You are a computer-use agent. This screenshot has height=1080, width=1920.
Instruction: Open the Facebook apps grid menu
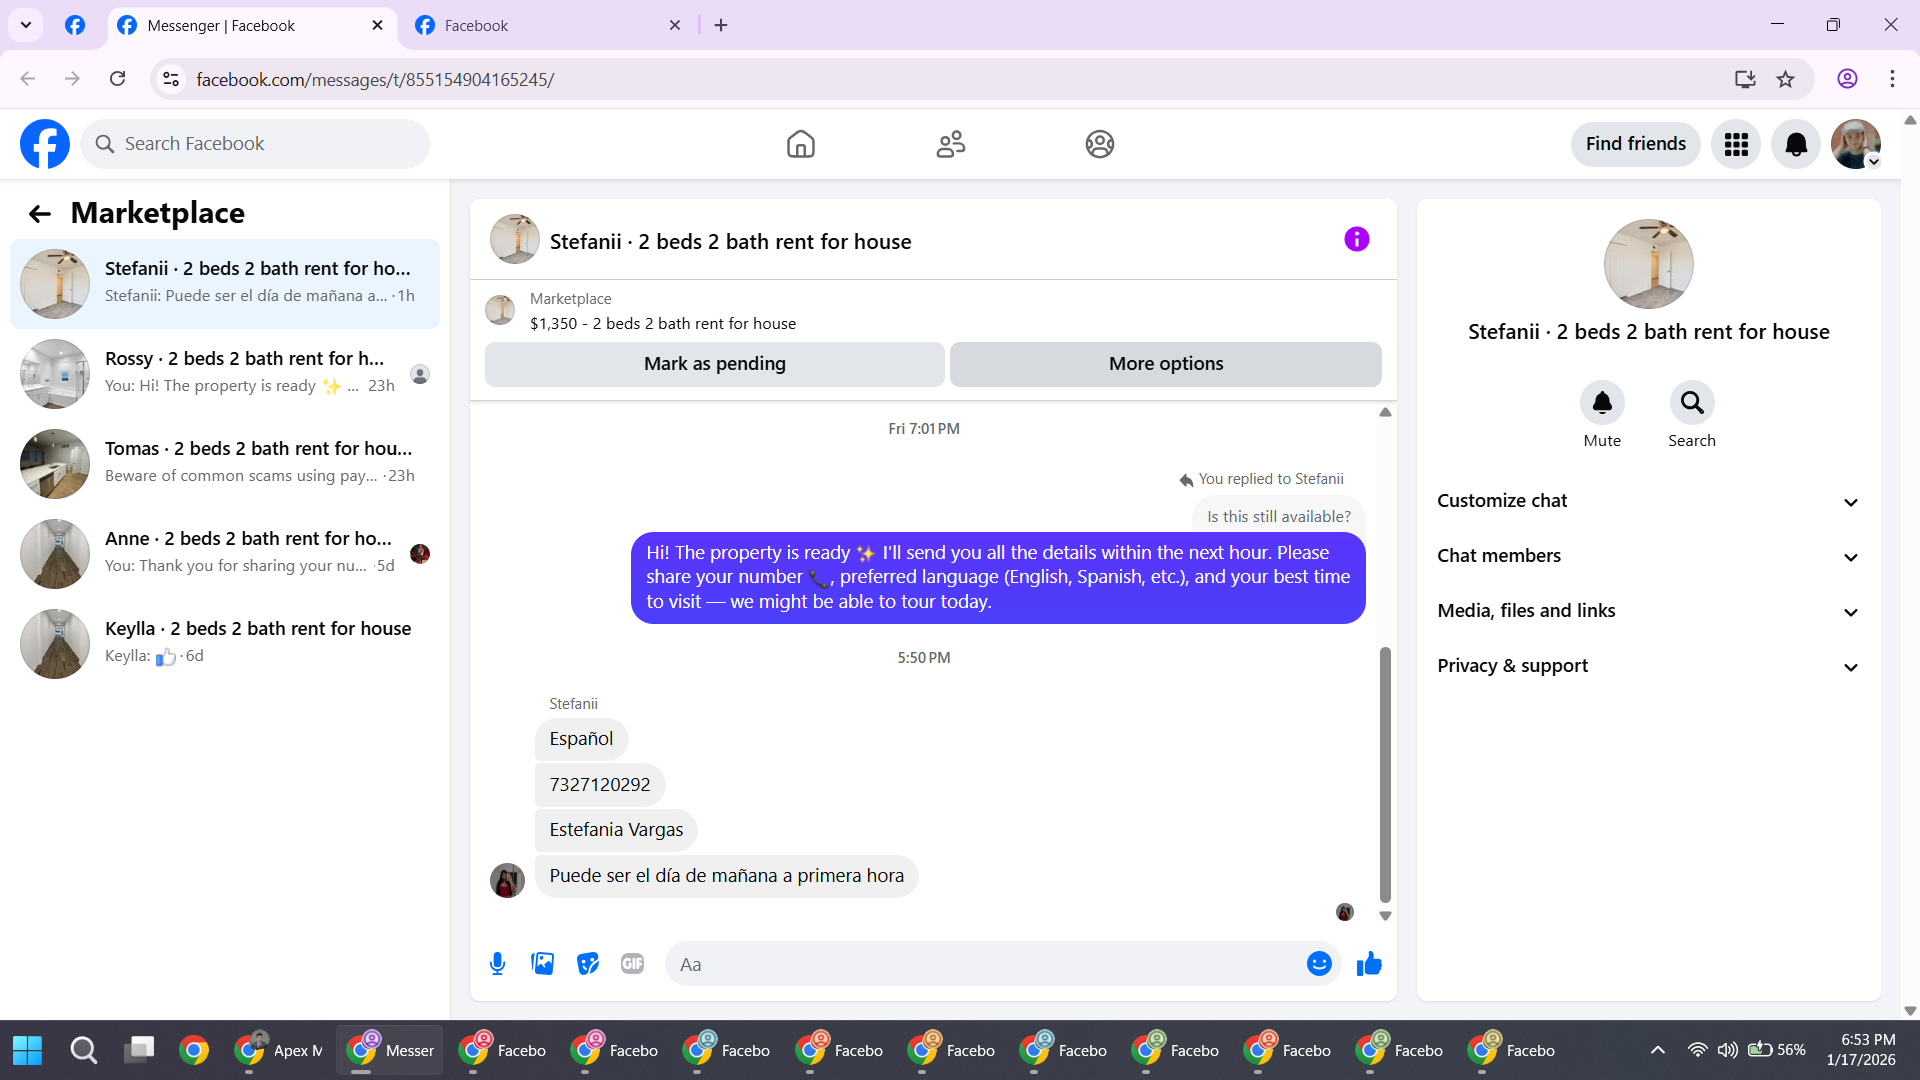(1736, 145)
